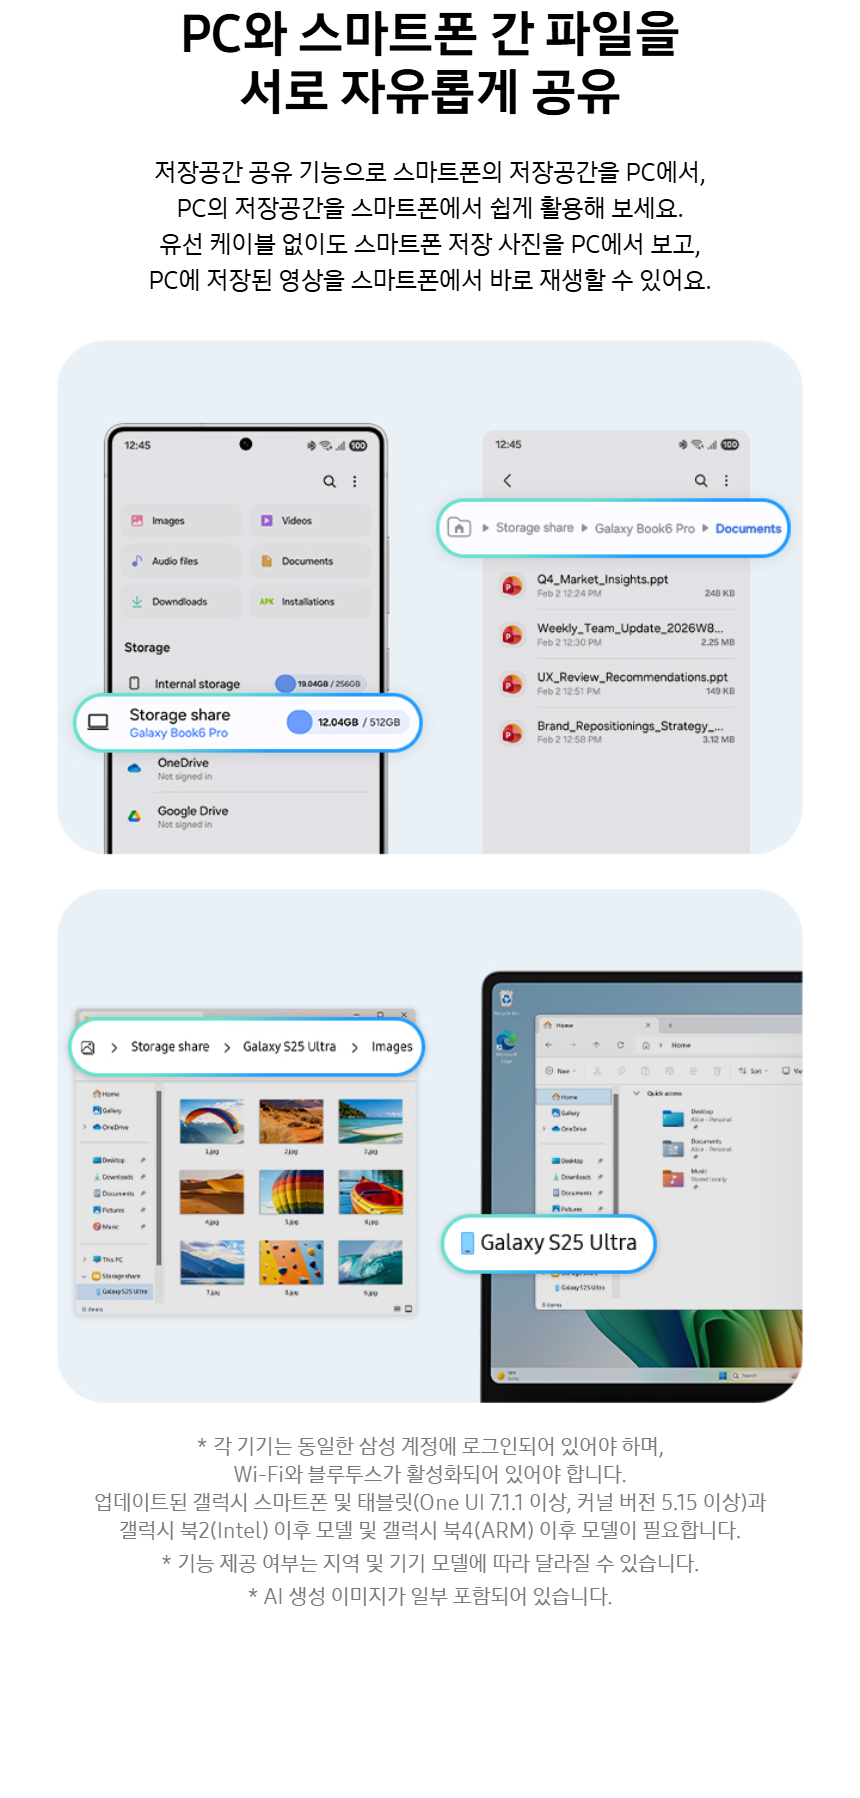Collapse Storage share in Images window sidebar
Viewport: 860px width, 1798px height.
click(85, 1276)
